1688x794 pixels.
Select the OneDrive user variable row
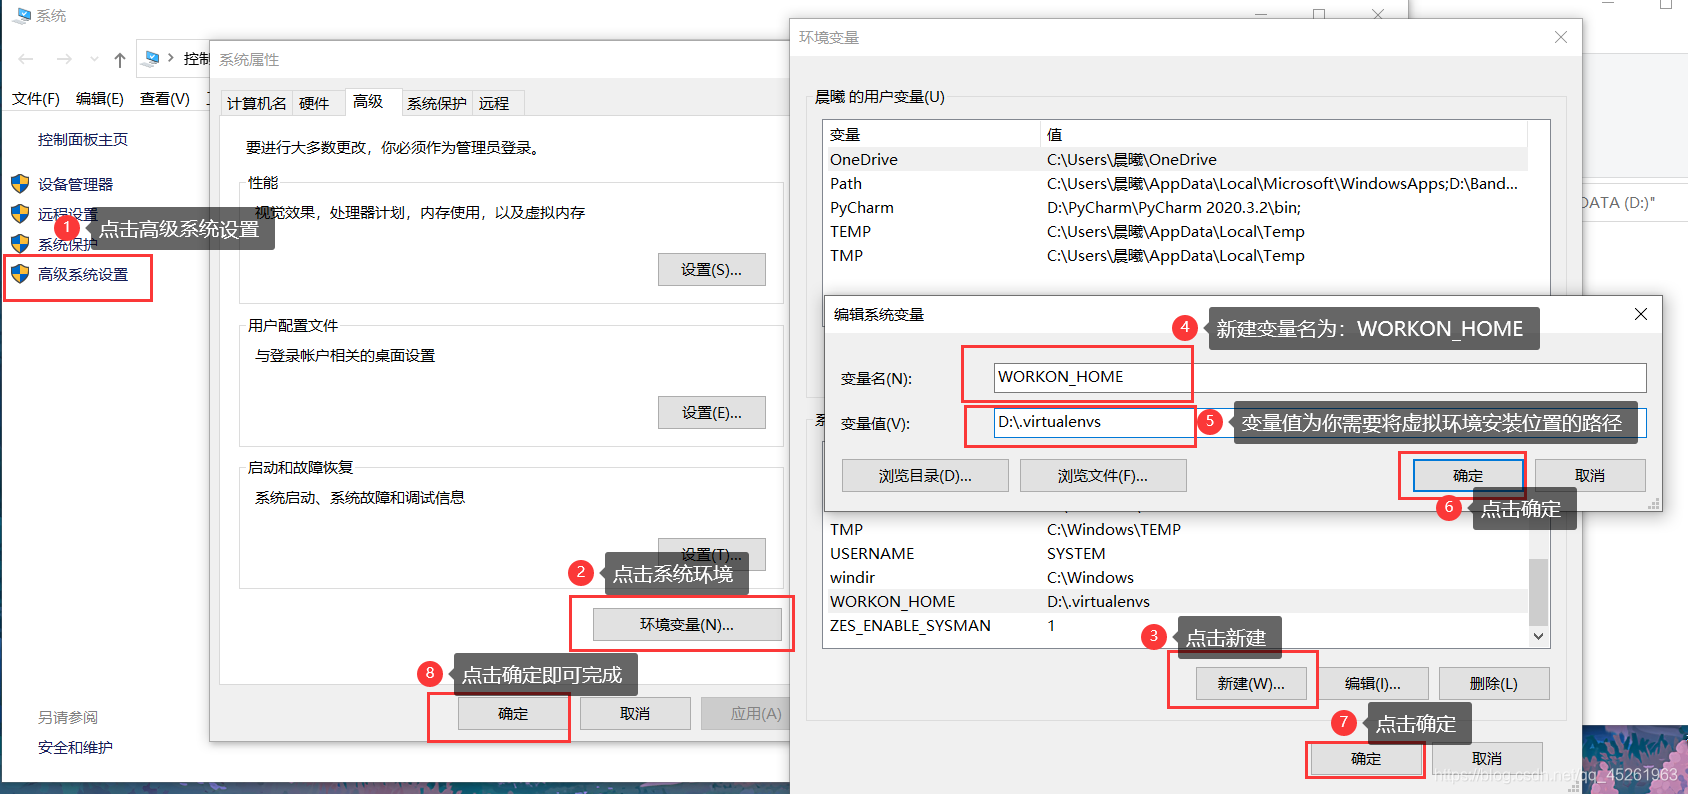point(1176,160)
